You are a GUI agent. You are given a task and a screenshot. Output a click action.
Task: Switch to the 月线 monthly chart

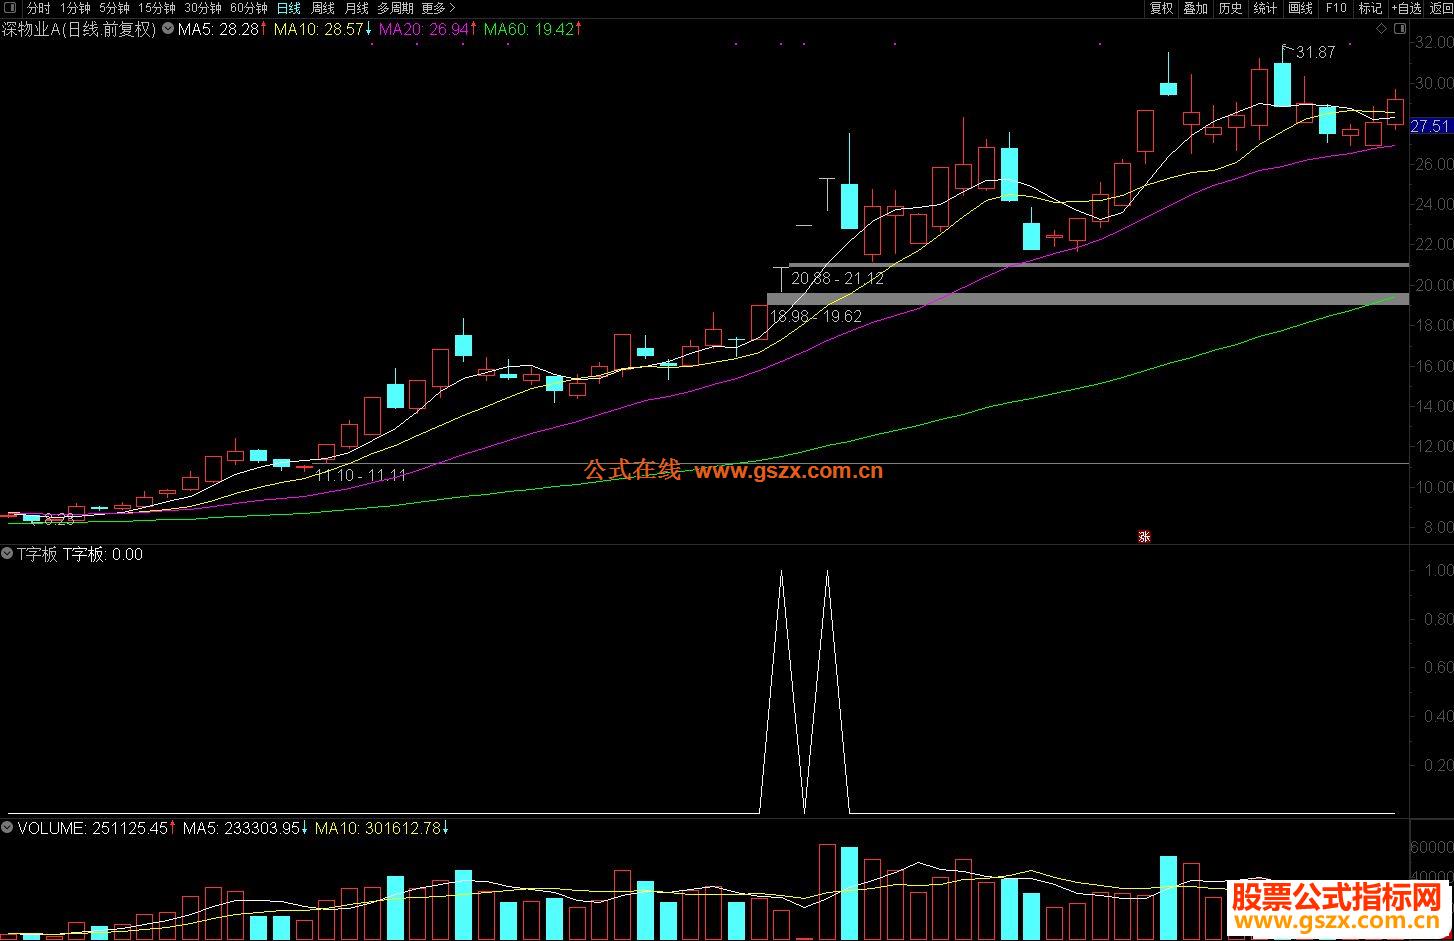click(357, 8)
